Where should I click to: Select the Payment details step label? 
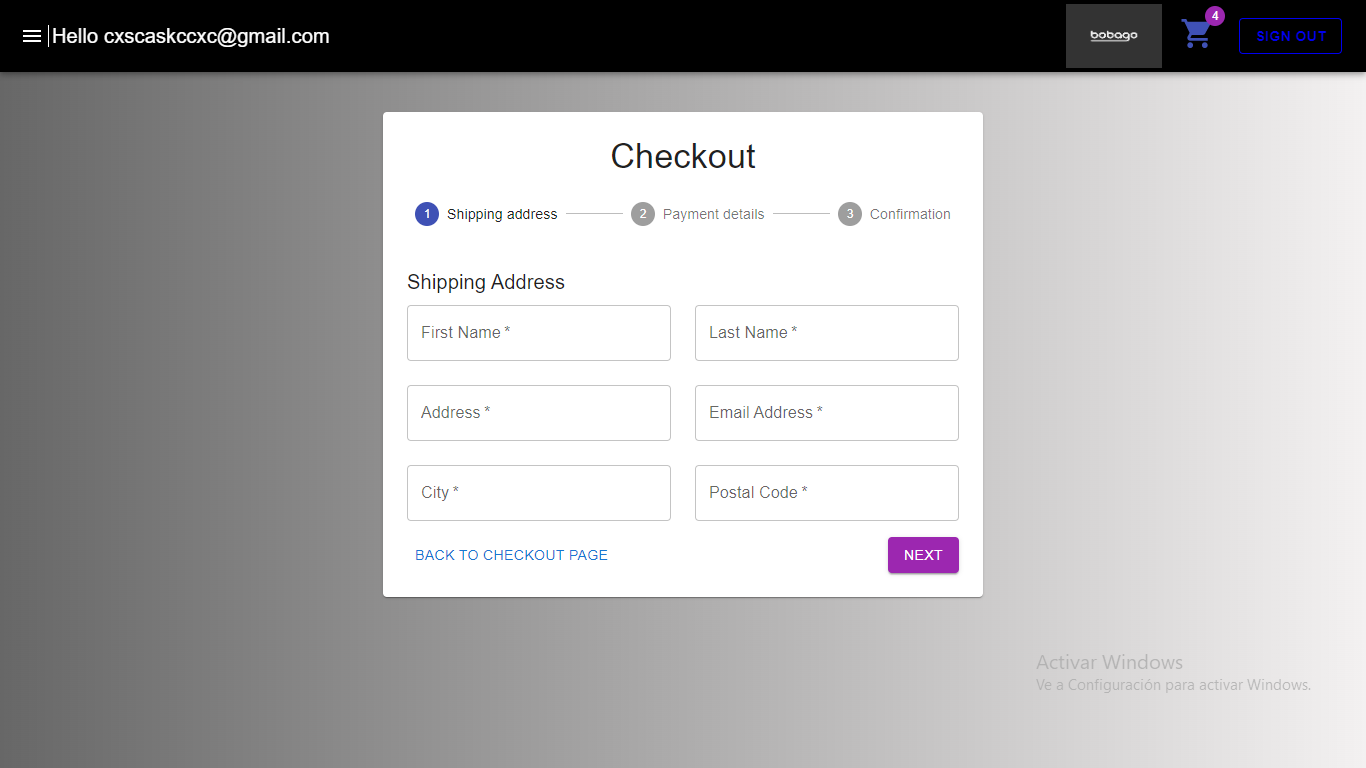click(x=713, y=213)
